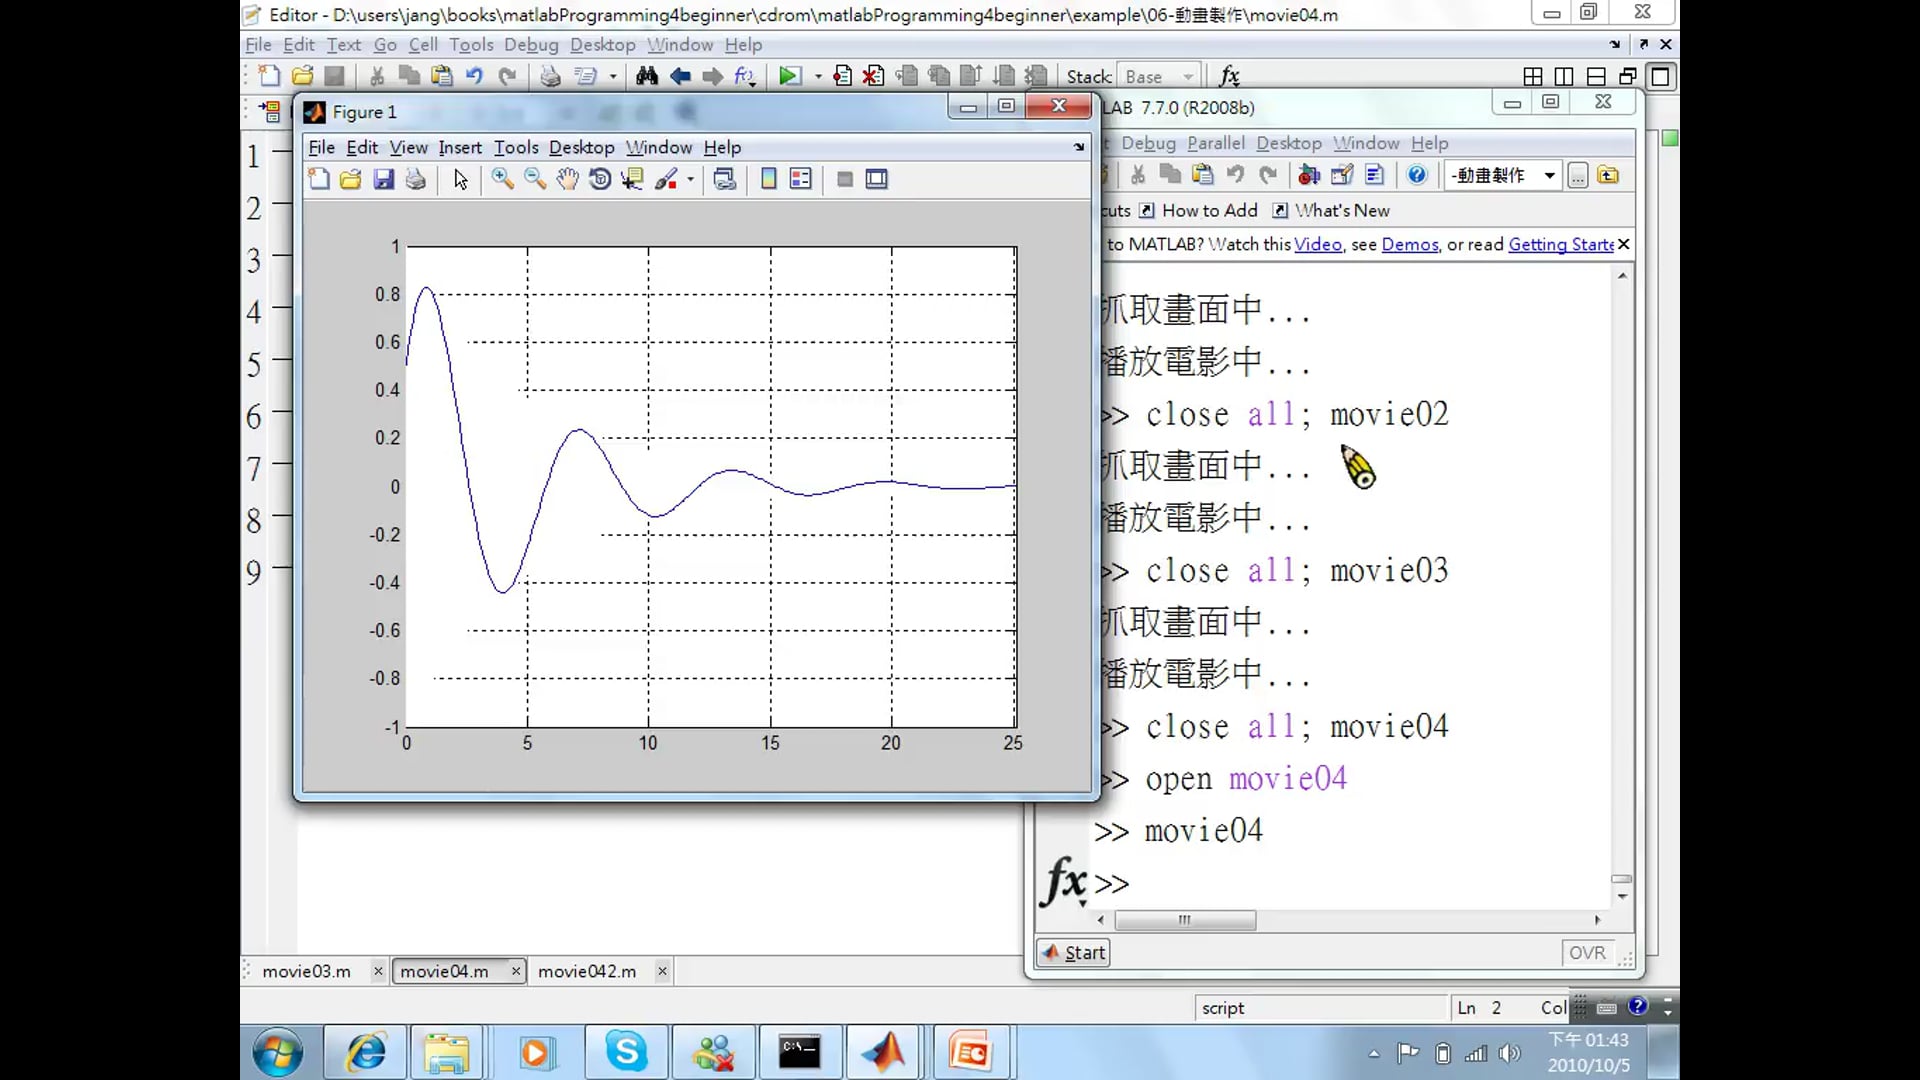Select the Zoom In tool in Figure toolbar
Image resolution: width=1920 pixels, height=1080 pixels.
click(502, 179)
